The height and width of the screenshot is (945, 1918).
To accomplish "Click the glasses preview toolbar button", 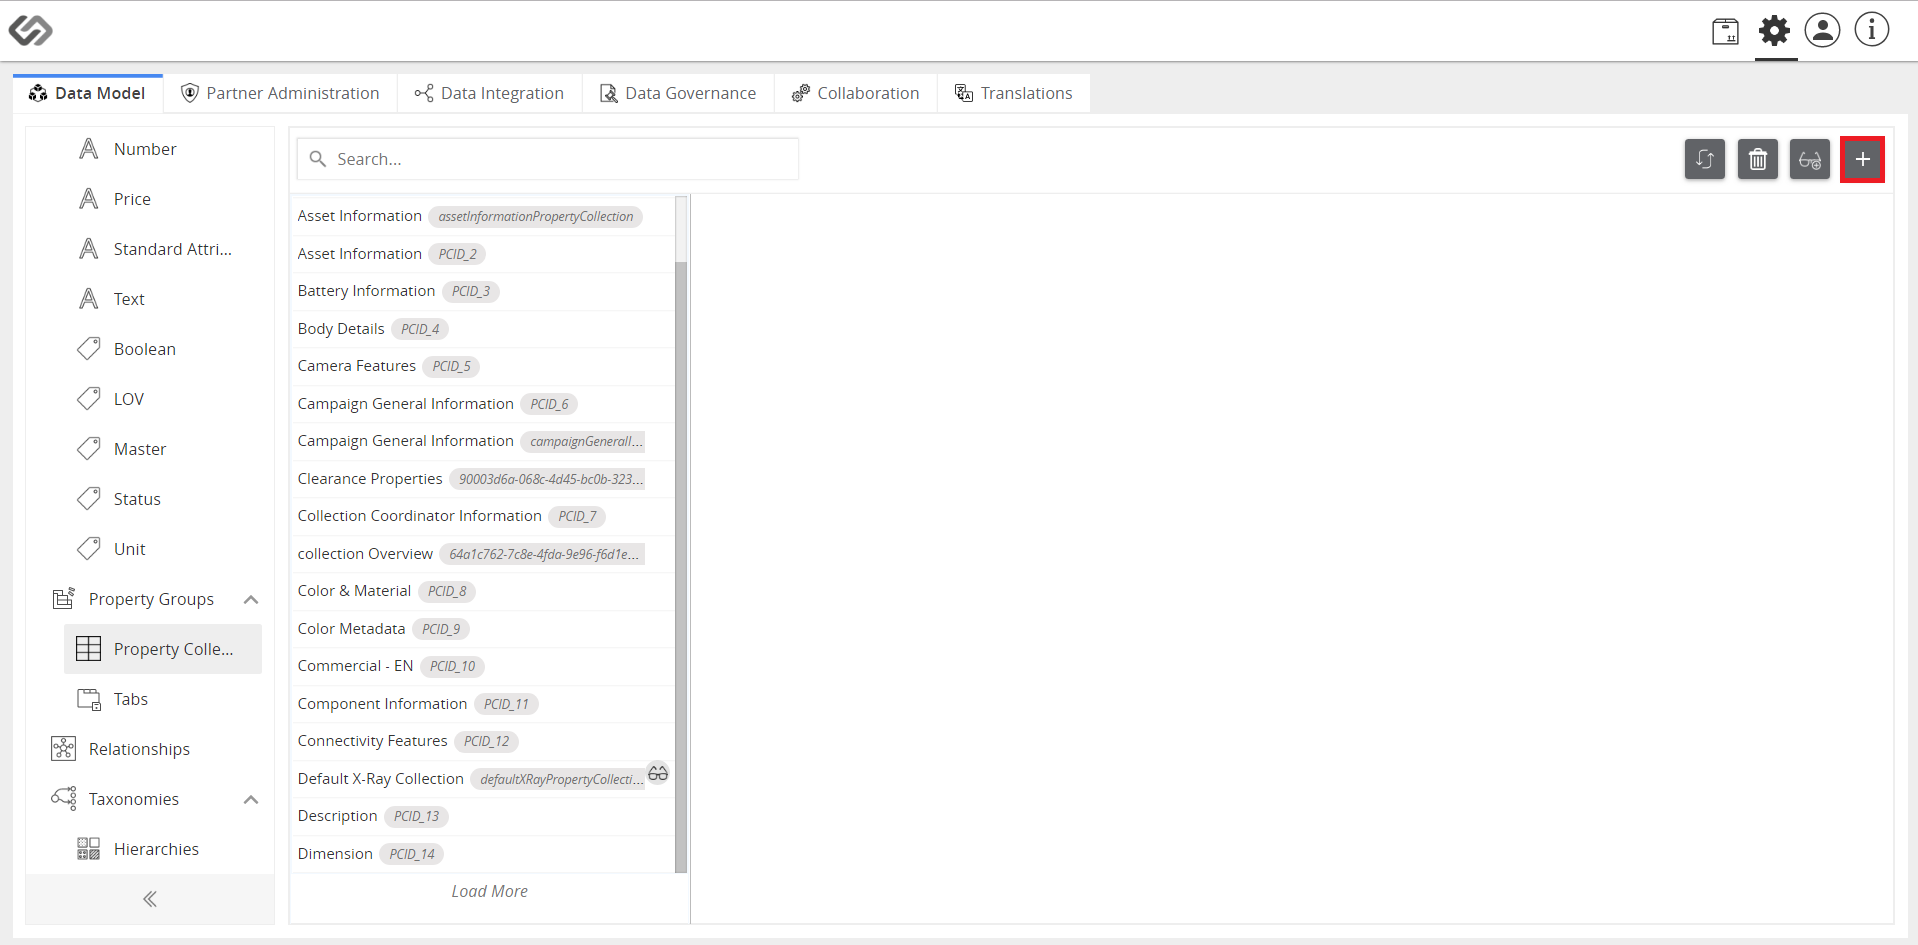I will pos(1810,159).
